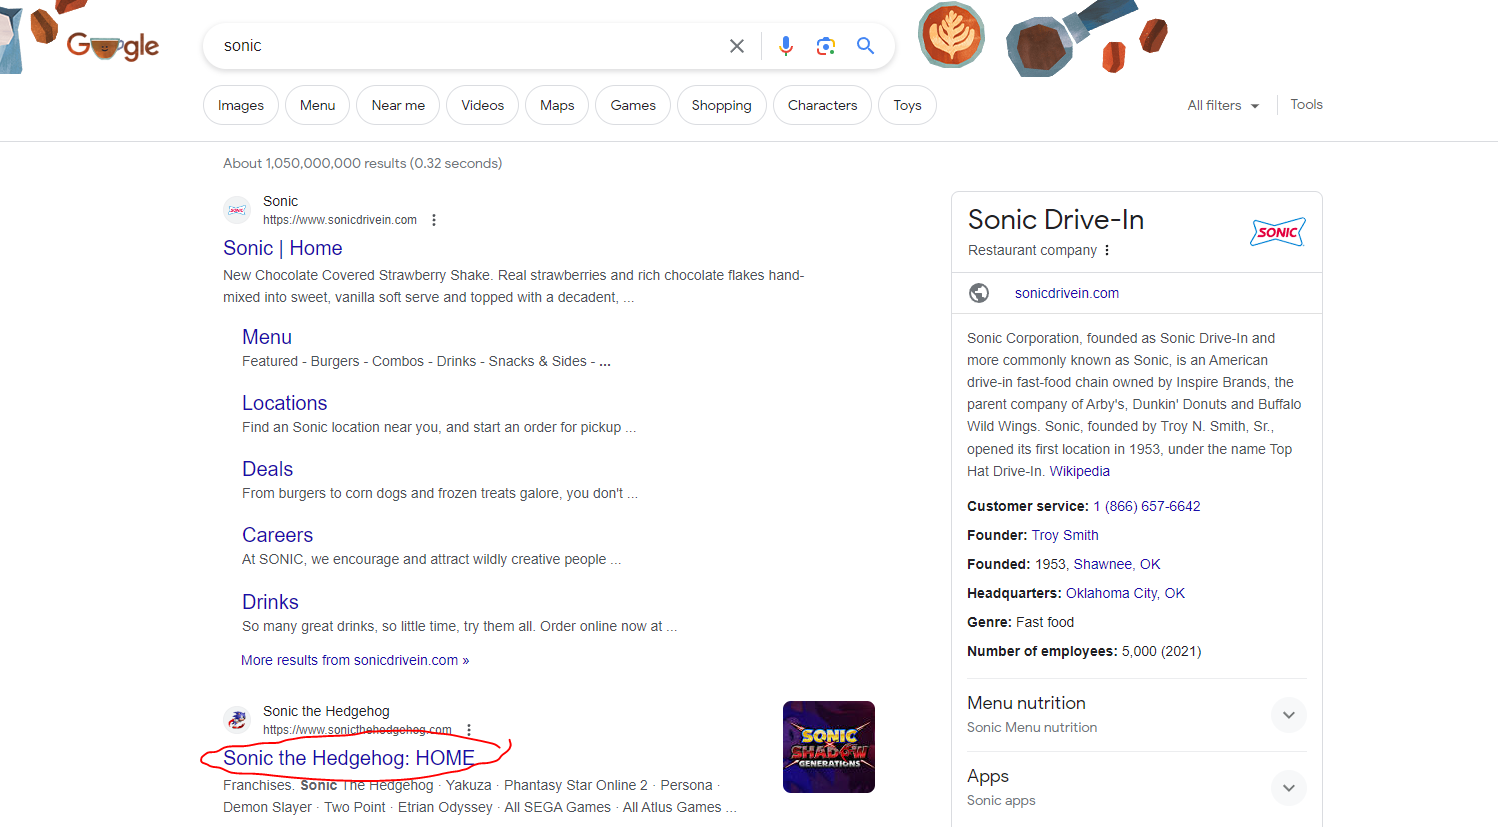Open the Google doodle logo

tap(112, 46)
